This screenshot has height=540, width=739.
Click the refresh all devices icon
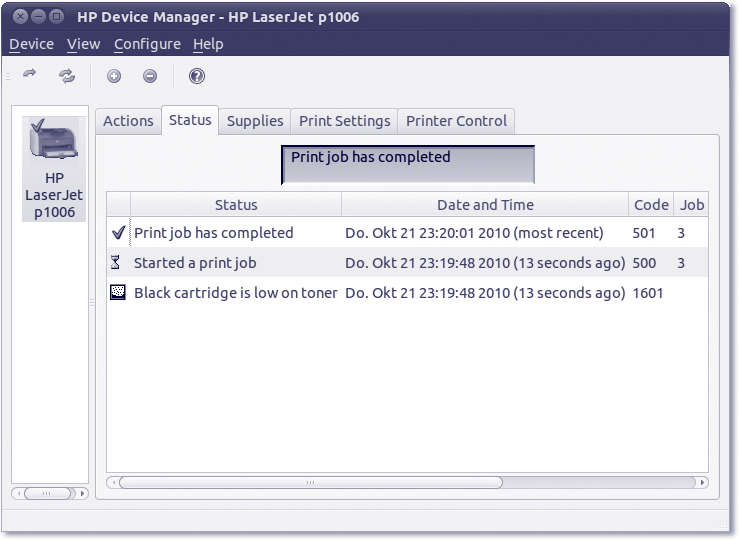[67, 75]
